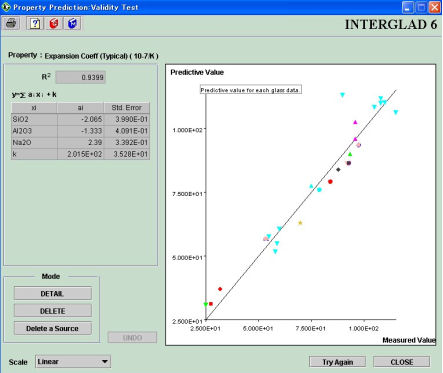The height and width of the screenshot is (373, 443).
Task: Click the printer icon in toolbar
Action: (11, 23)
